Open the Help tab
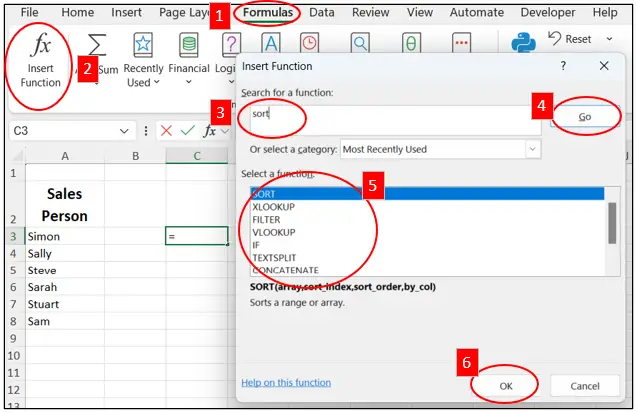The image size is (637, 413). tap(605, 12)
